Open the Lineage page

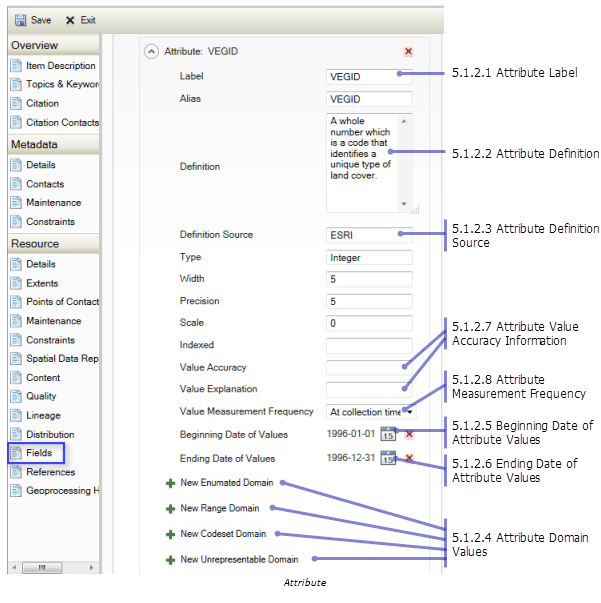[43, 415]
